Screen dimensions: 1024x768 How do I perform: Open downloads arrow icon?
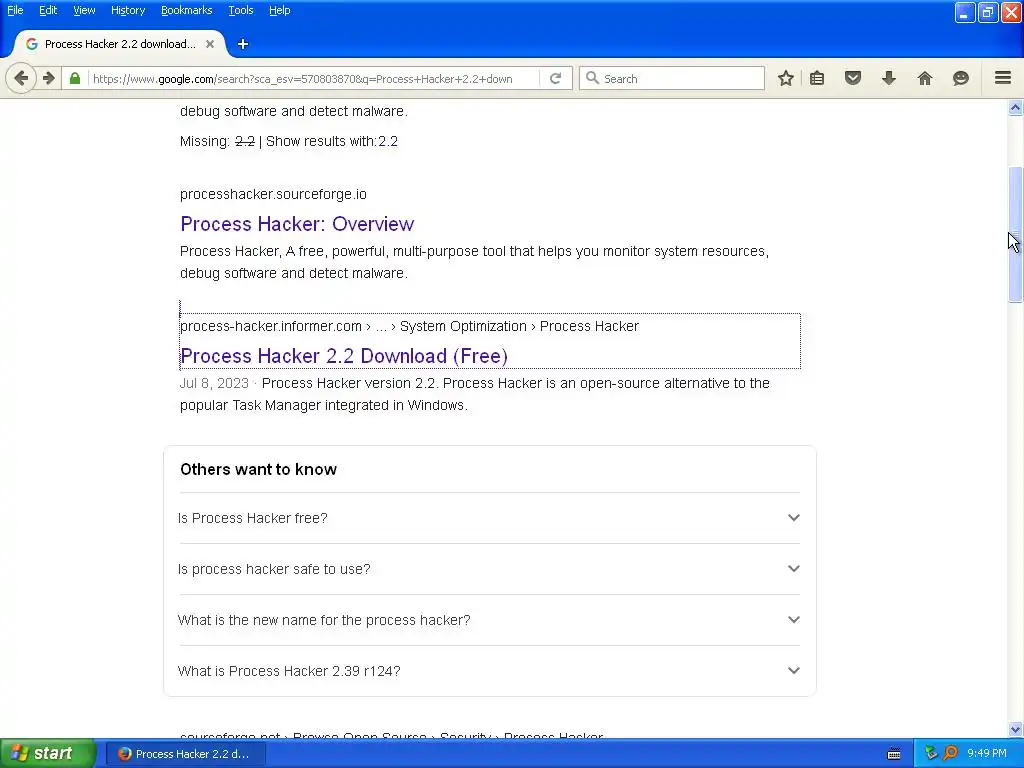pyautogui.click(x=889, y=78)
